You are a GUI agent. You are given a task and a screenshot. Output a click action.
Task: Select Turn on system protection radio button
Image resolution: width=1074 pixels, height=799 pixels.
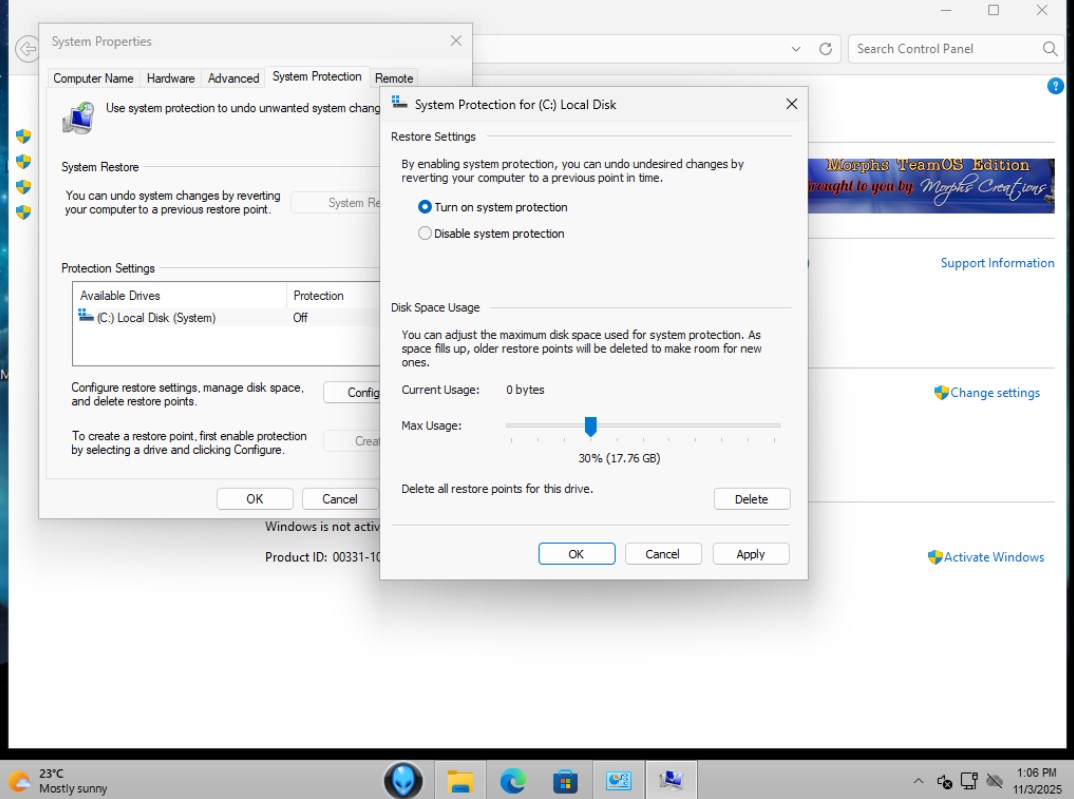[x=425, y=207]
